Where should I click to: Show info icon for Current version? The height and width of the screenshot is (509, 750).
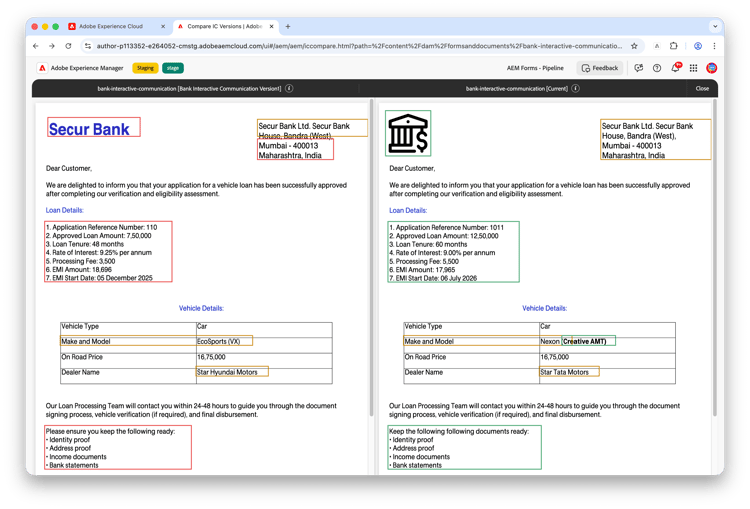pyautogui.click(x=576, y=89)
